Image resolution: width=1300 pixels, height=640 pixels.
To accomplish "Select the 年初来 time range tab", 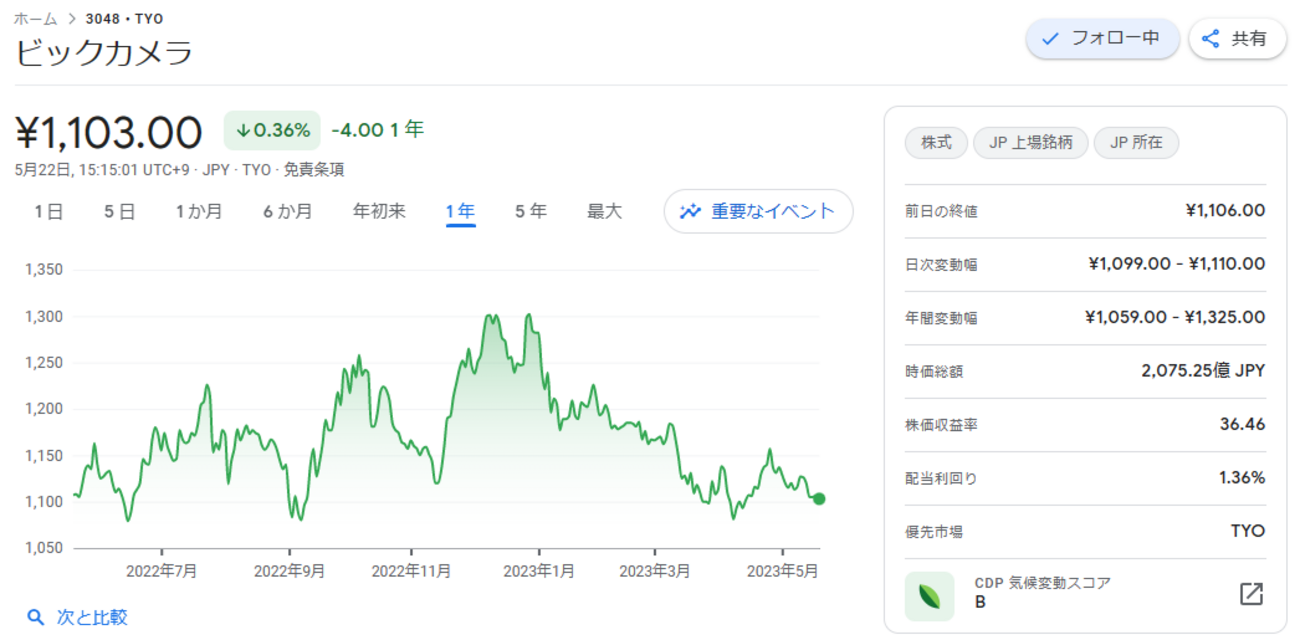I will (379, 211).
